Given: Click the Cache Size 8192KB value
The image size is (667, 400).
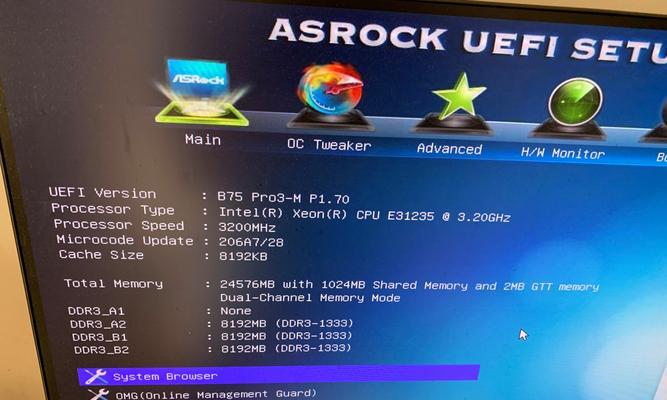Looking at the screenshot, I should pyautogui.click(x=243, y=256).
